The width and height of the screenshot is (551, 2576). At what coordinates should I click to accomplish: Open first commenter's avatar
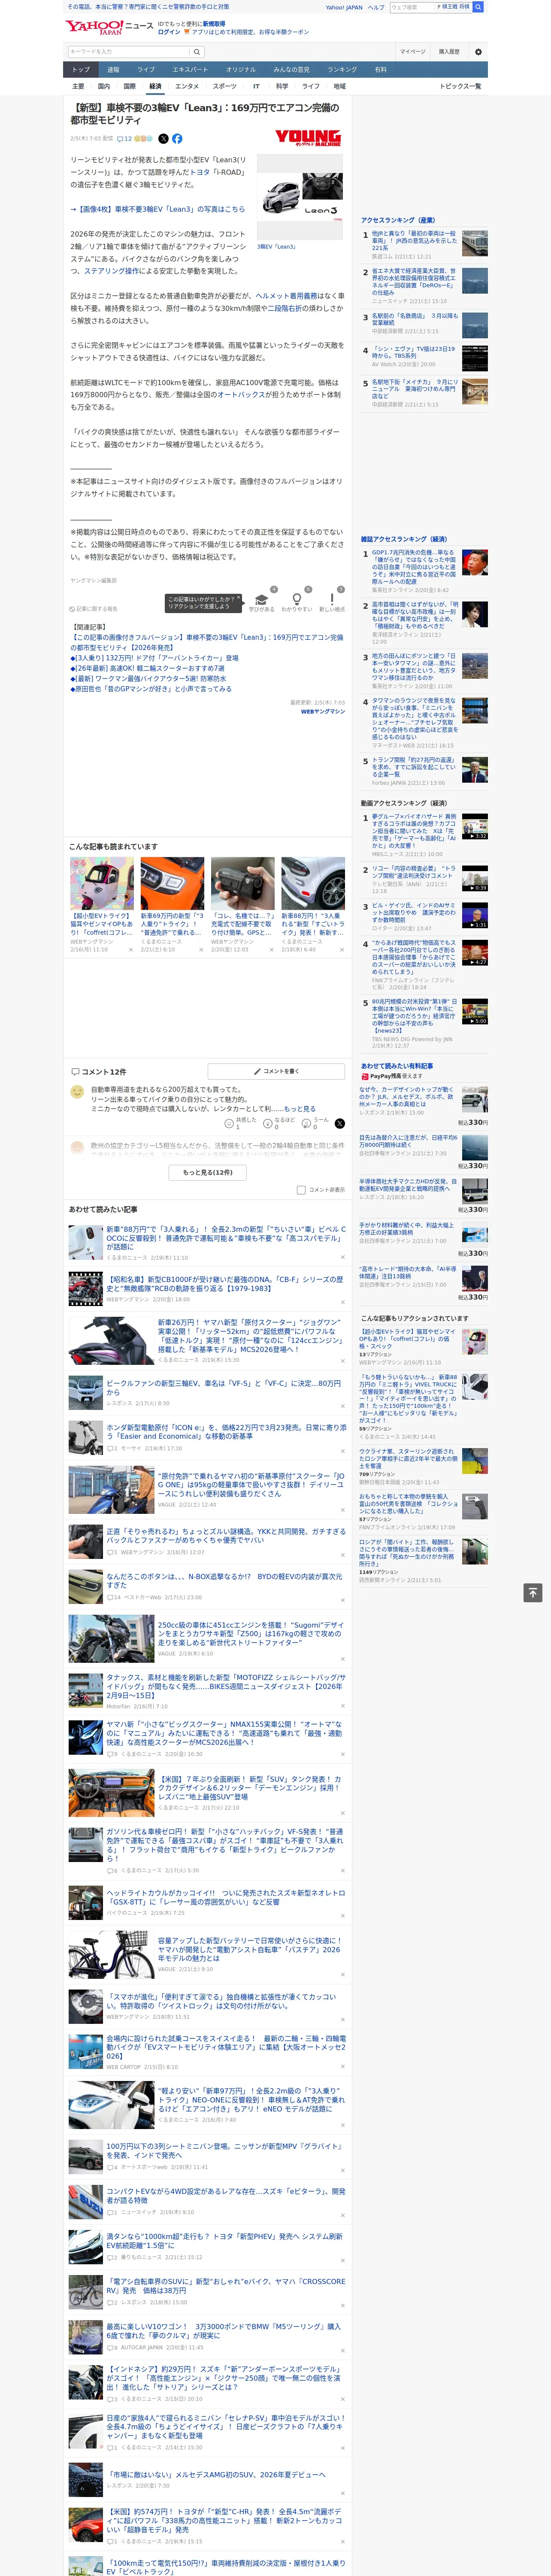click(77, 1092)
